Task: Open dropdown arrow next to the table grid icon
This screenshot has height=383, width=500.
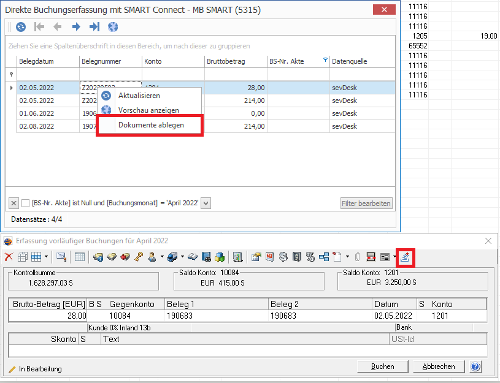Action: click(46, 257)
